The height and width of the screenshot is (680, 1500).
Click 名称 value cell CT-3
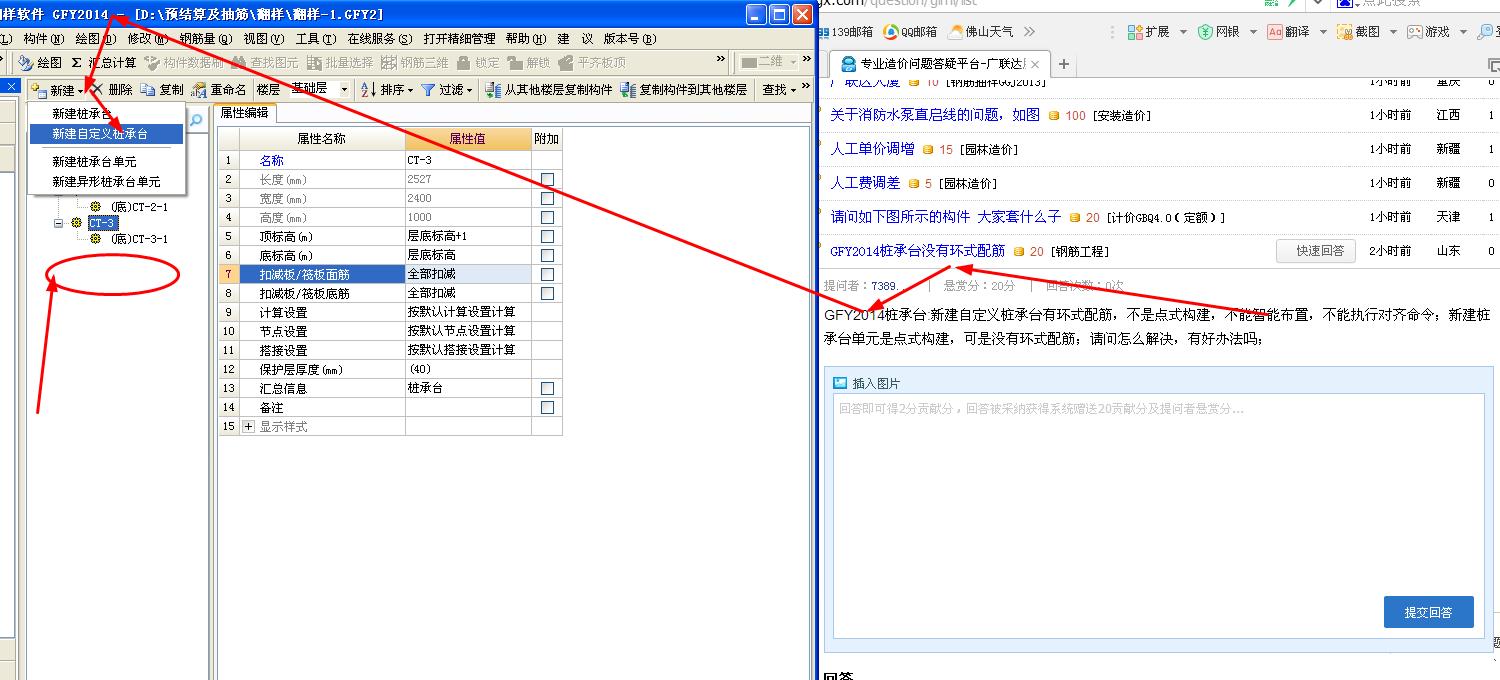point(468,160)
